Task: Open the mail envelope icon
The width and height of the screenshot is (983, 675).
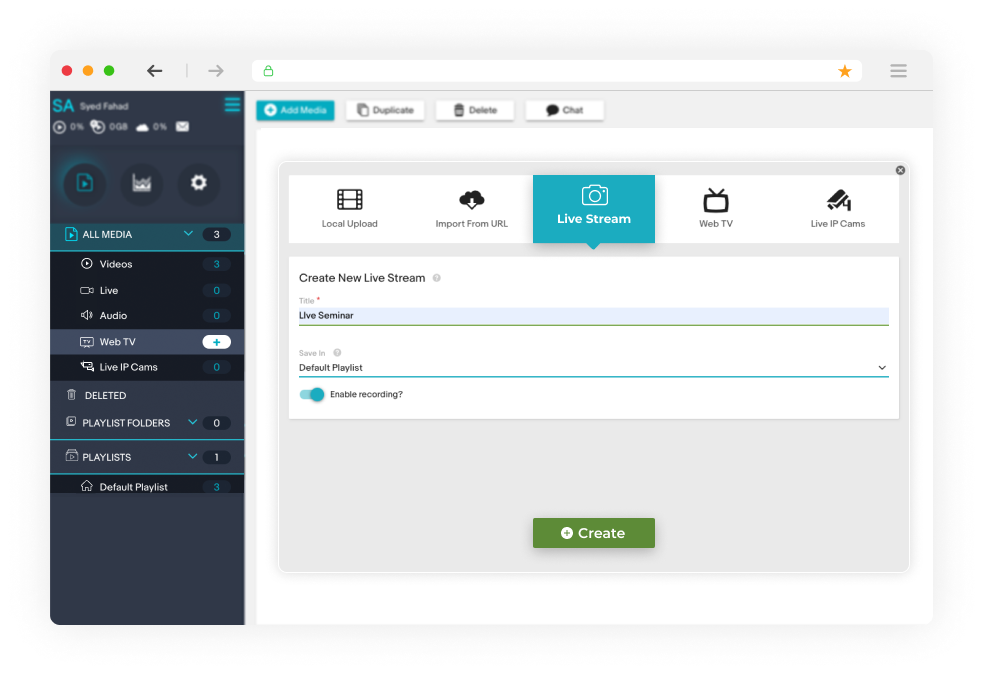Action: 182,127
